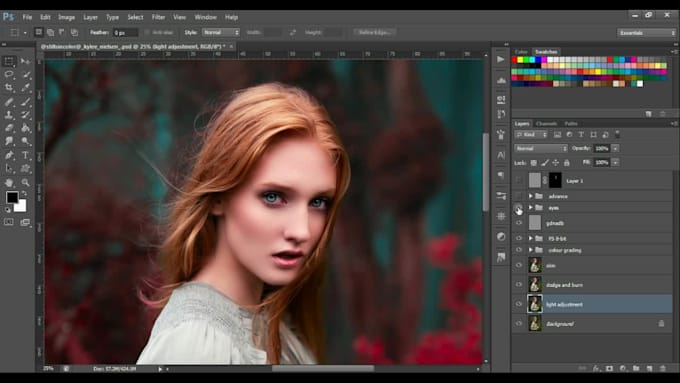Hide the colour grading group
The width and height of the screenshot is (680, 383).
click(519, 250)
